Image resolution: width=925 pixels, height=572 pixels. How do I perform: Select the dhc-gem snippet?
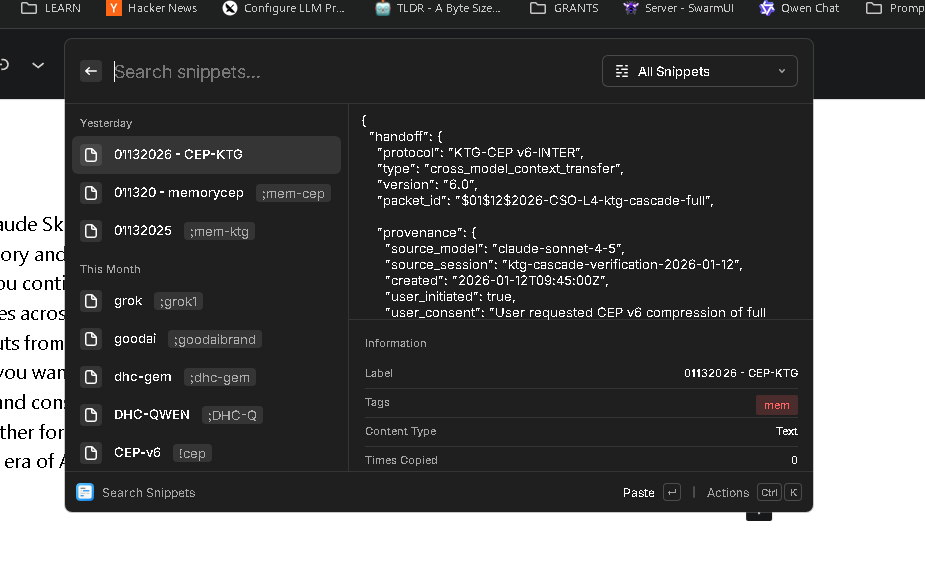tap(206, 377)
